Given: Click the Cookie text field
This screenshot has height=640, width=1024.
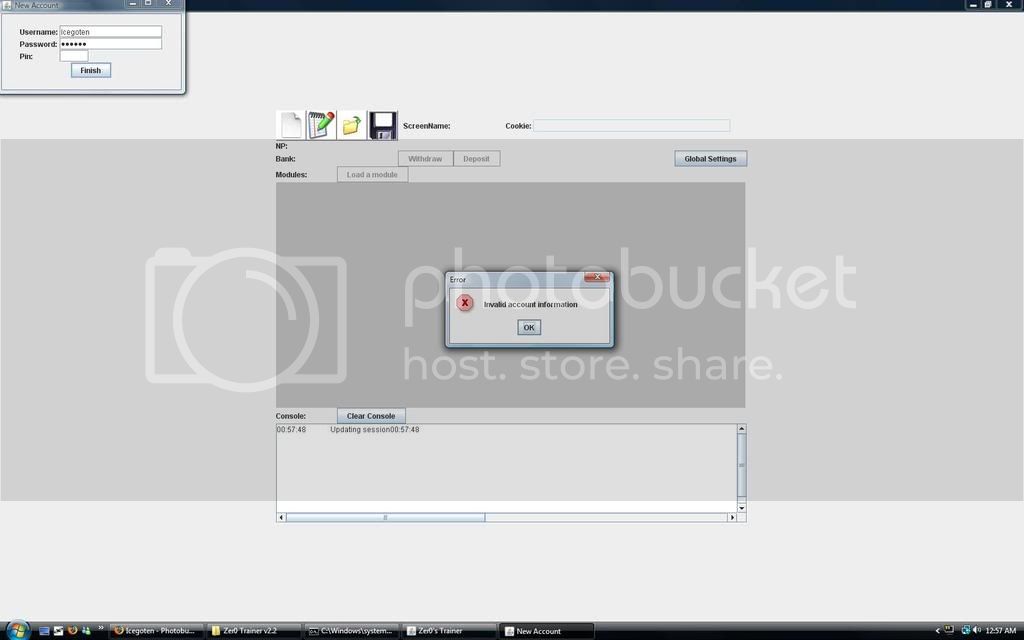Looking at the screenshot, I should click(631, 126).
